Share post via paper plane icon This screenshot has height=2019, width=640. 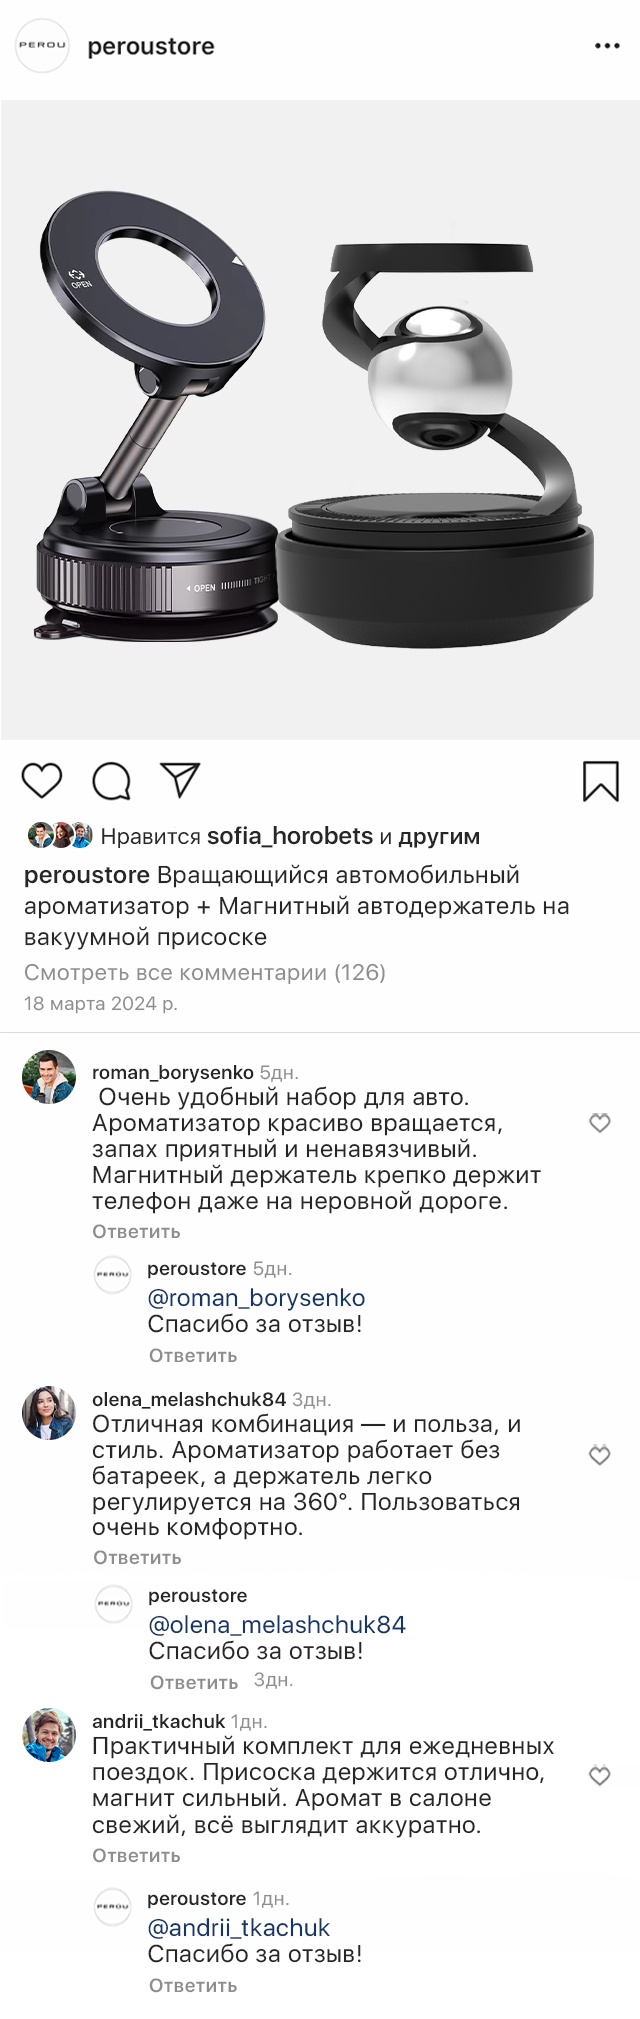(x=180, y=780)
